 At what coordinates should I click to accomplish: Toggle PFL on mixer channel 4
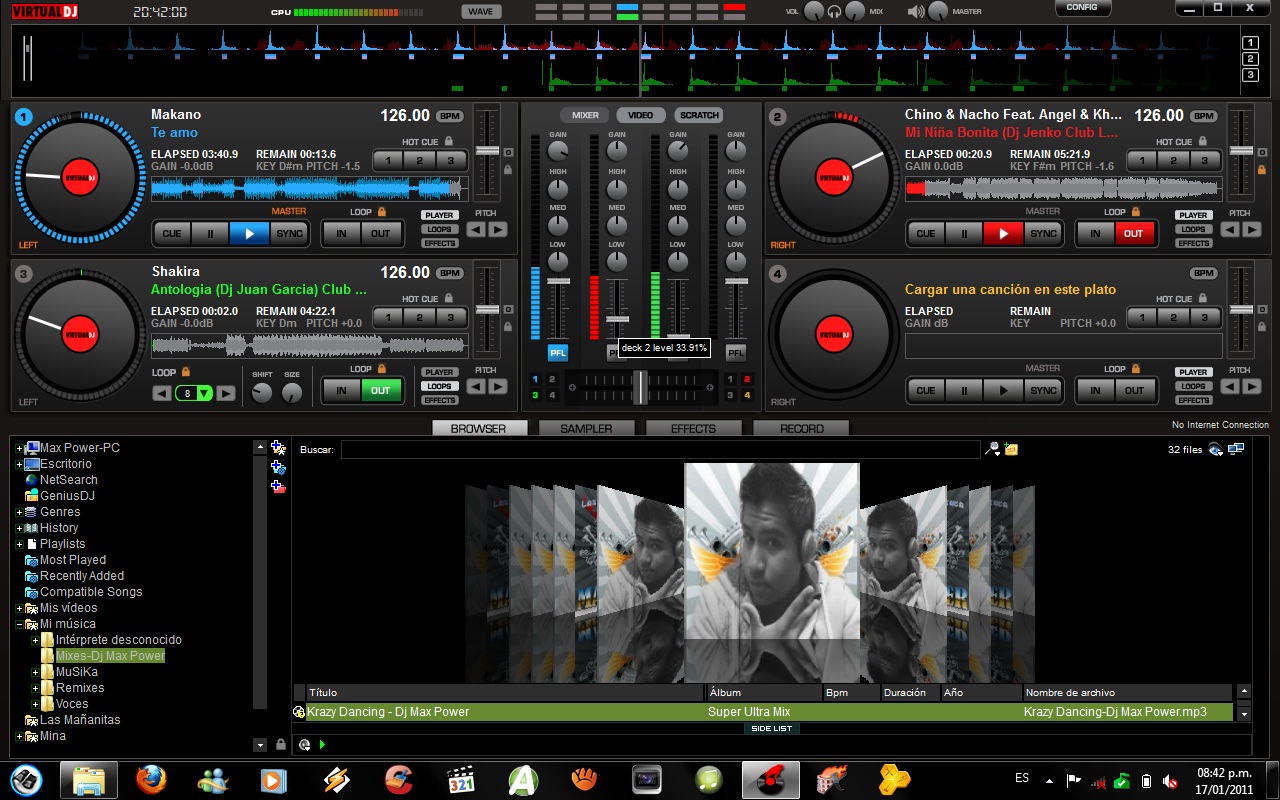tap(735, 352)
